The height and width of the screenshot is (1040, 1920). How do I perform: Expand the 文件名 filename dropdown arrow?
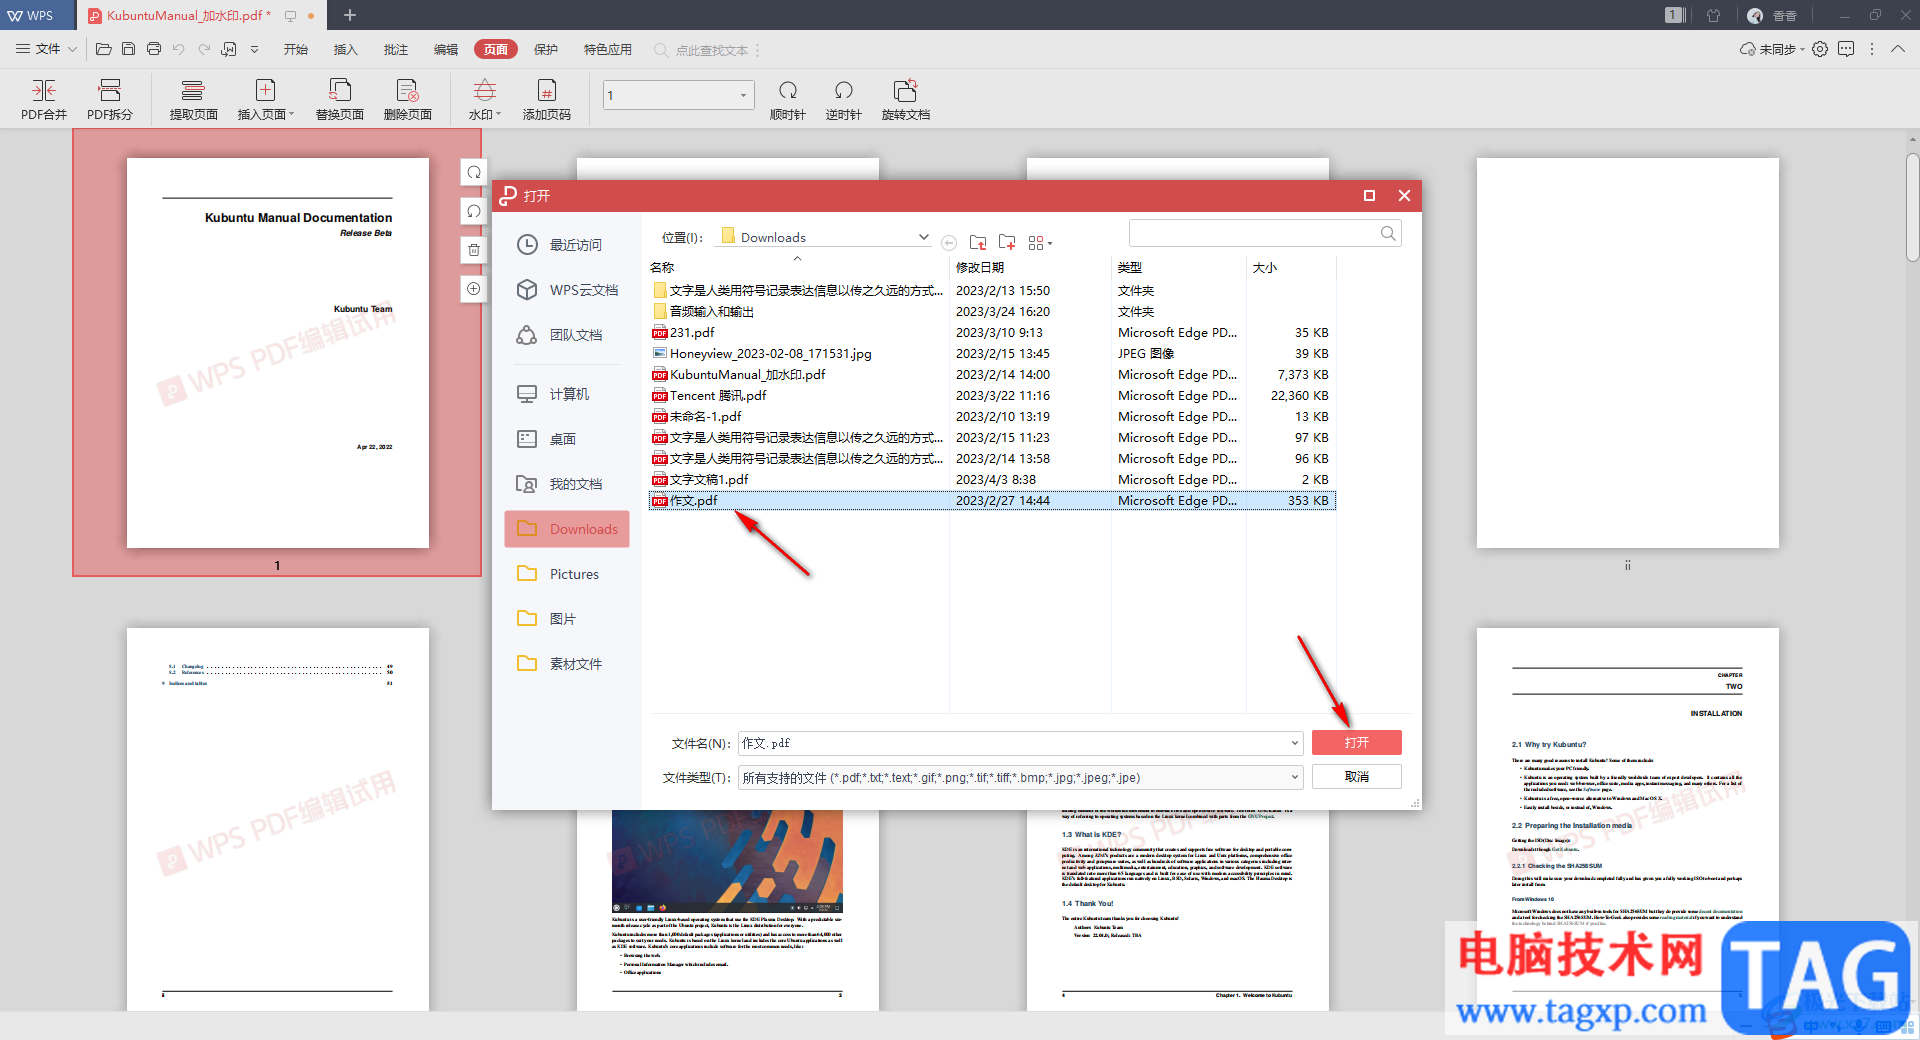[1294, 743]
